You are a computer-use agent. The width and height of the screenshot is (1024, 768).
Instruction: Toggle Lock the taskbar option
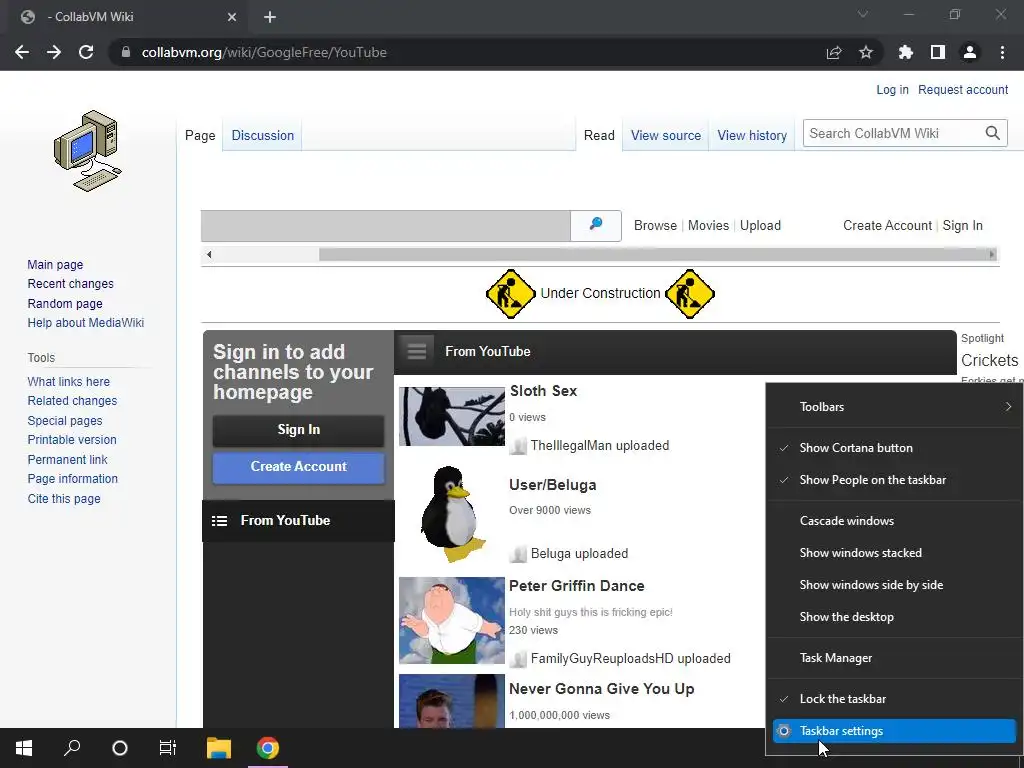click(894, 699)
